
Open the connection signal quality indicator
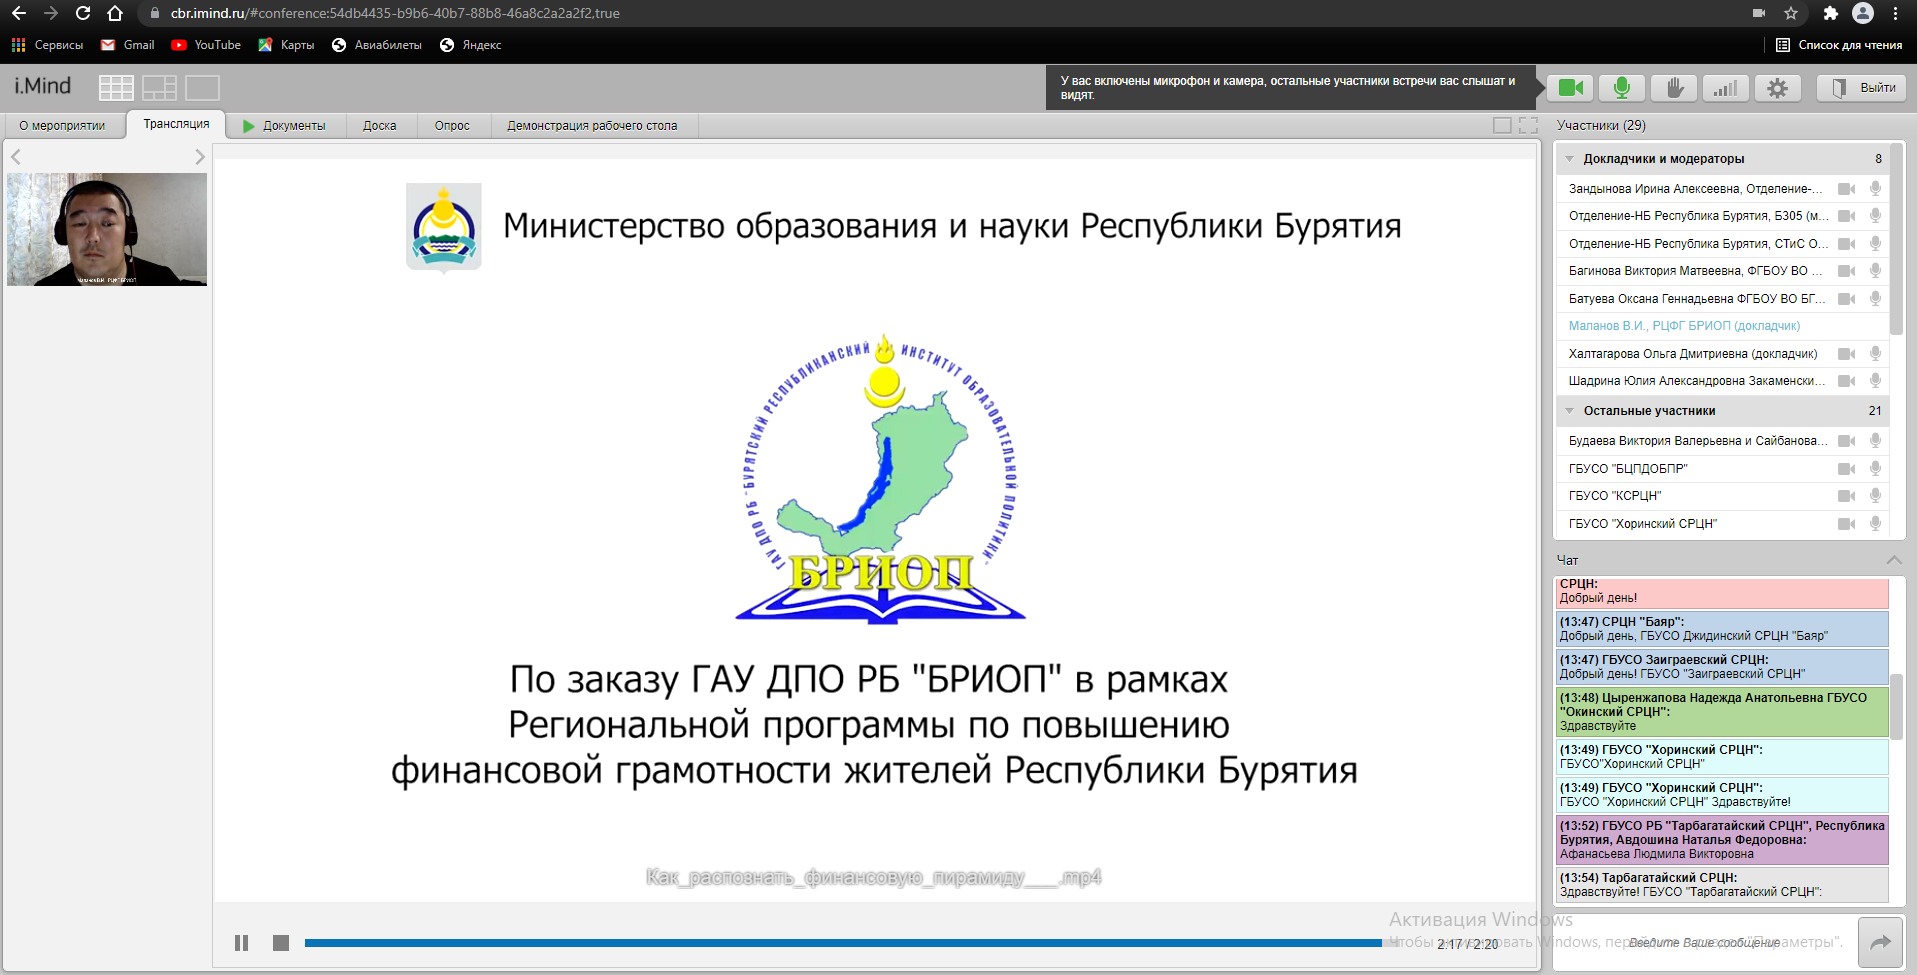click(x=1725, y=88)
